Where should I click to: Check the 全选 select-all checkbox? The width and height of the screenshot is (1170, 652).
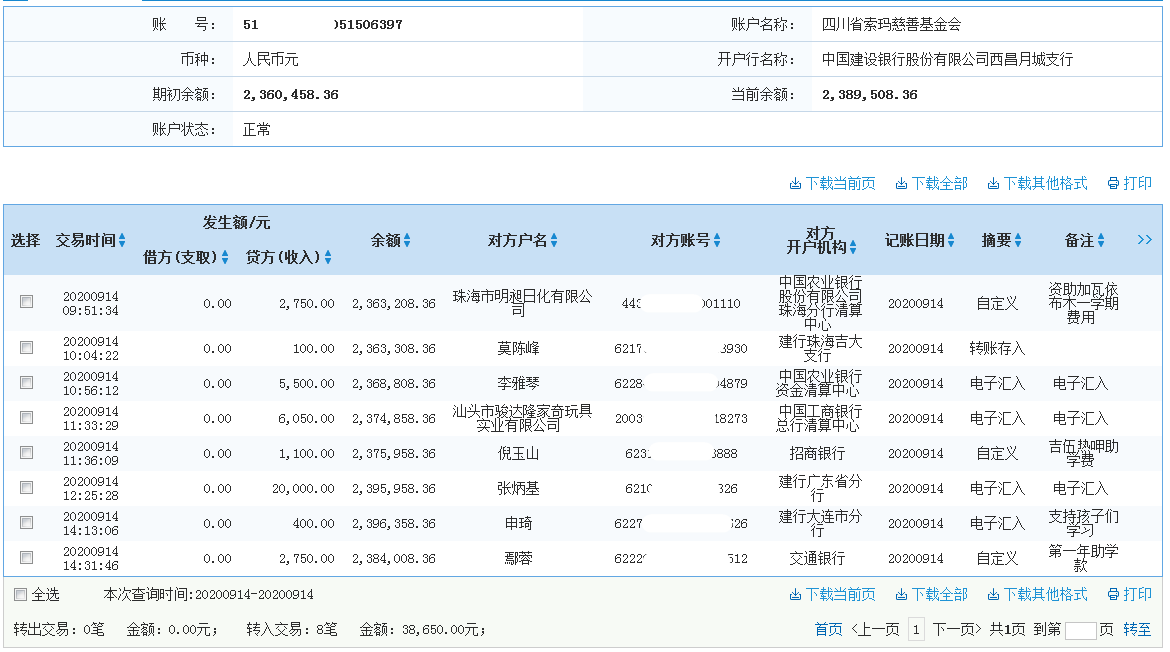click(20, 593)
